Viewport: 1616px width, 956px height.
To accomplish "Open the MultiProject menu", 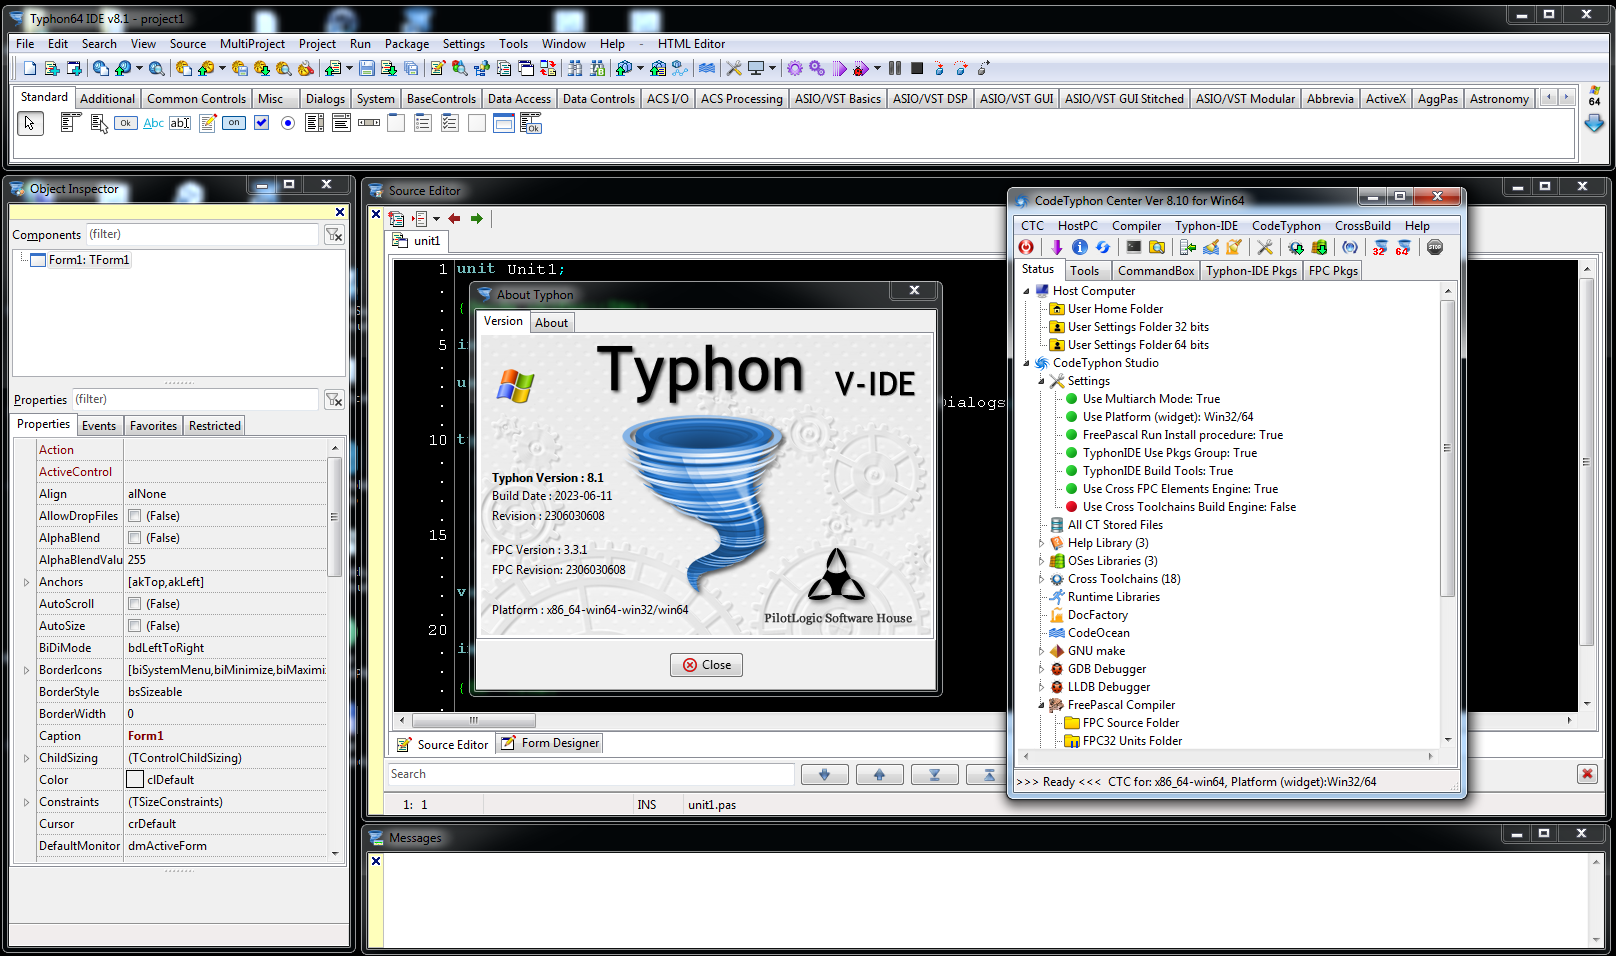I will click(x=252, y=44).
